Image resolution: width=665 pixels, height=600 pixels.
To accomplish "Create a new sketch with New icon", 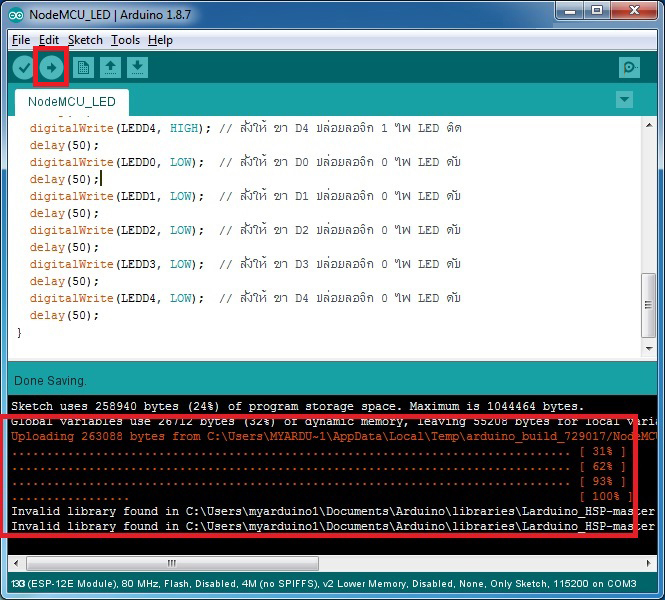I will (x=83, y=67).
